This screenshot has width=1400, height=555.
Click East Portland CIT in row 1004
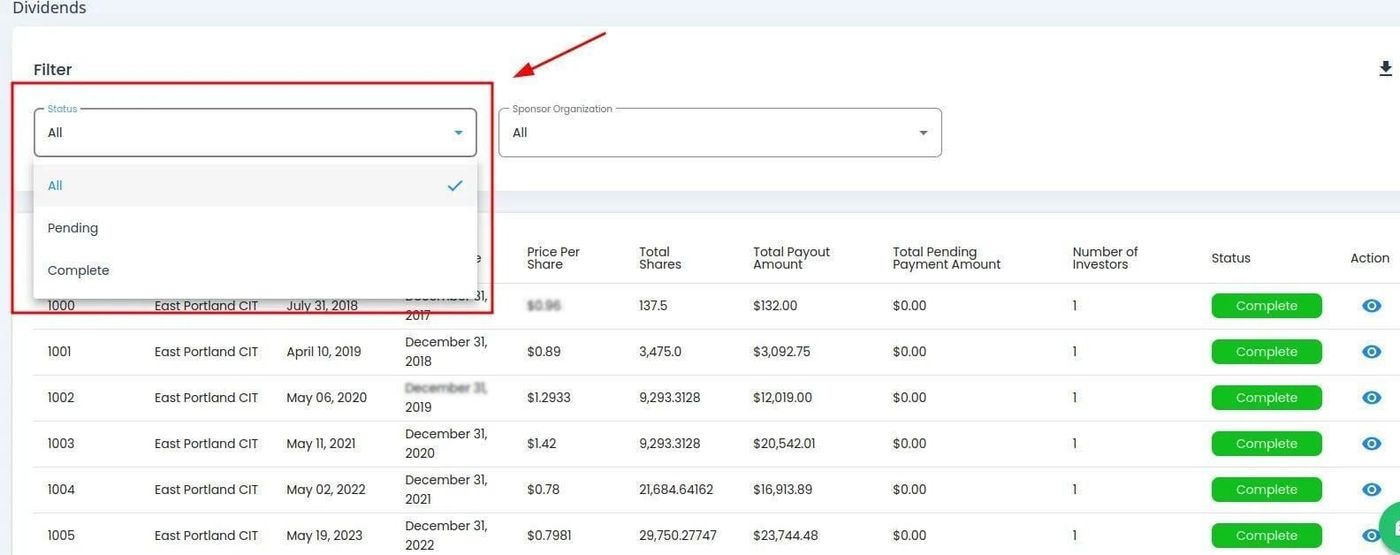[206, 490]
